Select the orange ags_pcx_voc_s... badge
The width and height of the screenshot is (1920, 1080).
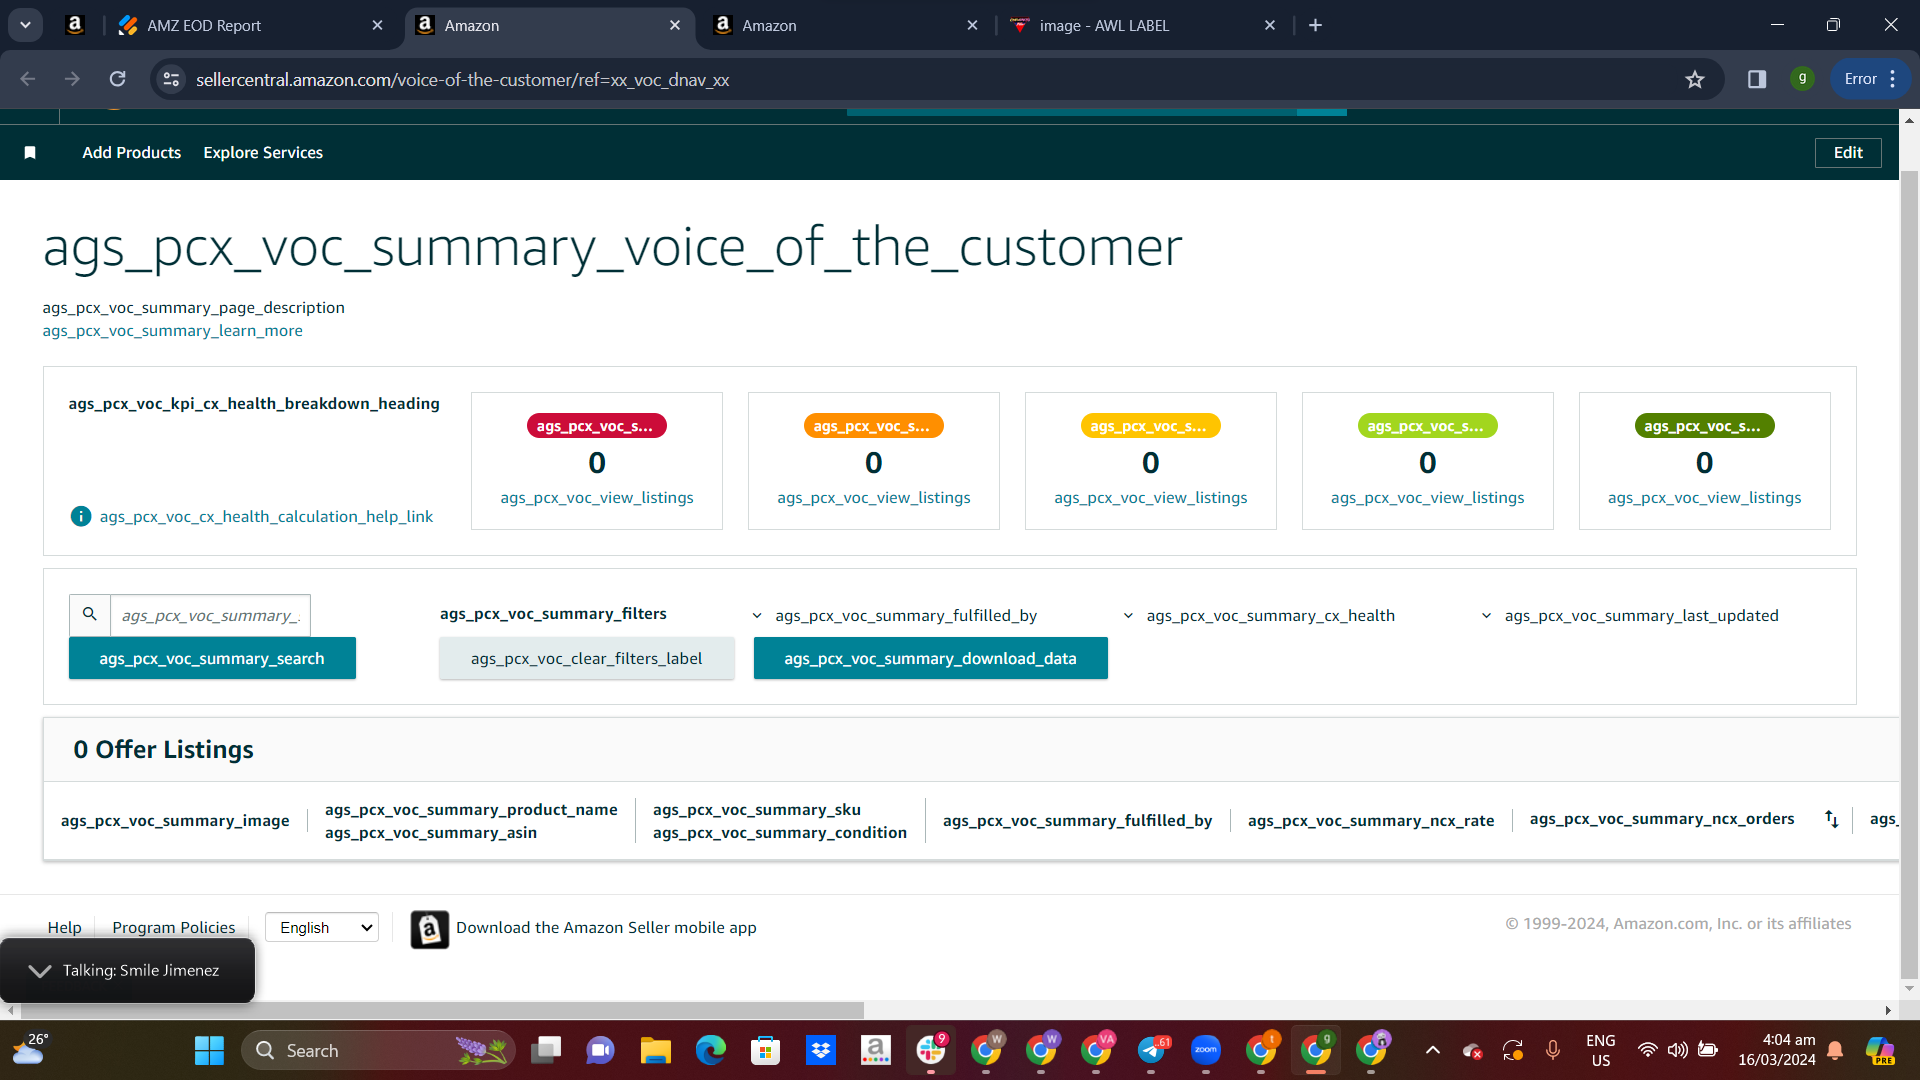[x=873, y=426]
